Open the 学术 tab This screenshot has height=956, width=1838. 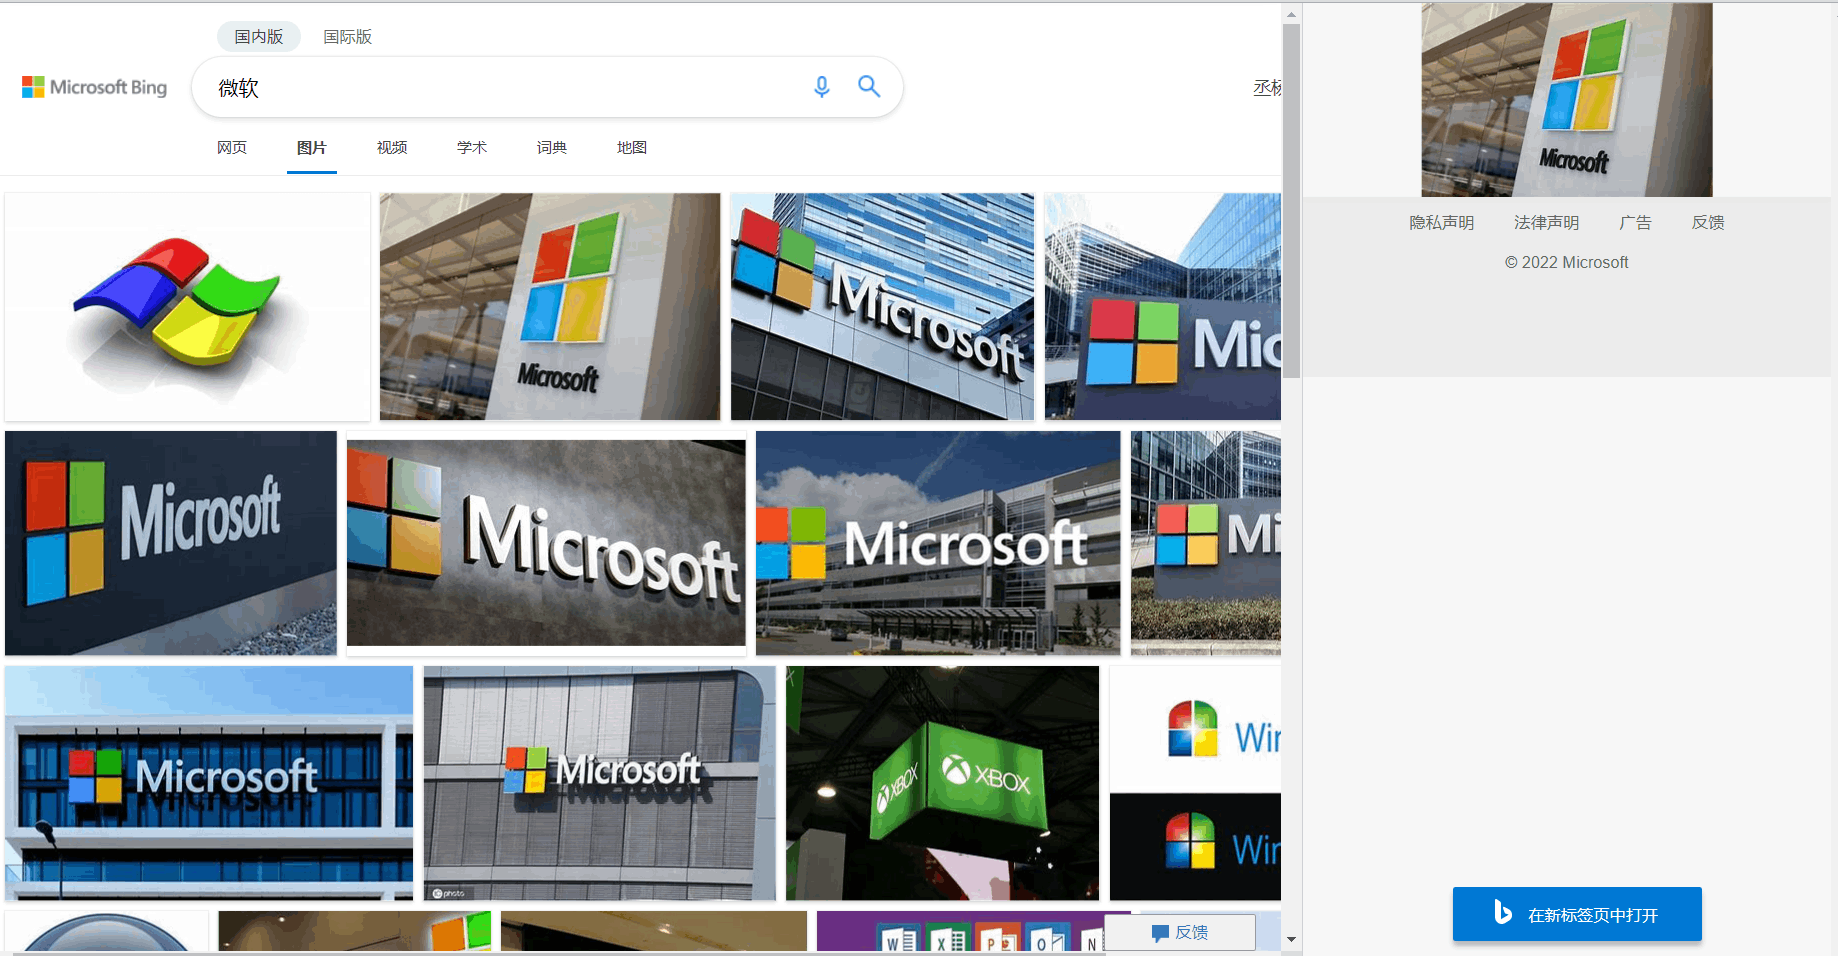pyautogui.click(x=472, y=147)
